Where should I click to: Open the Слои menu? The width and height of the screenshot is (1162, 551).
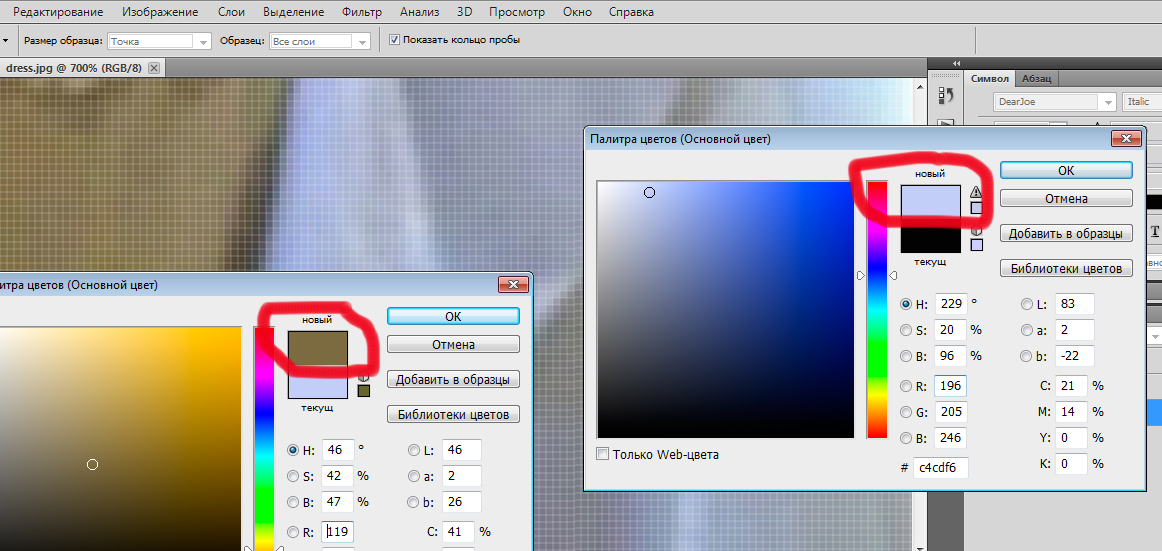[232, 12]
